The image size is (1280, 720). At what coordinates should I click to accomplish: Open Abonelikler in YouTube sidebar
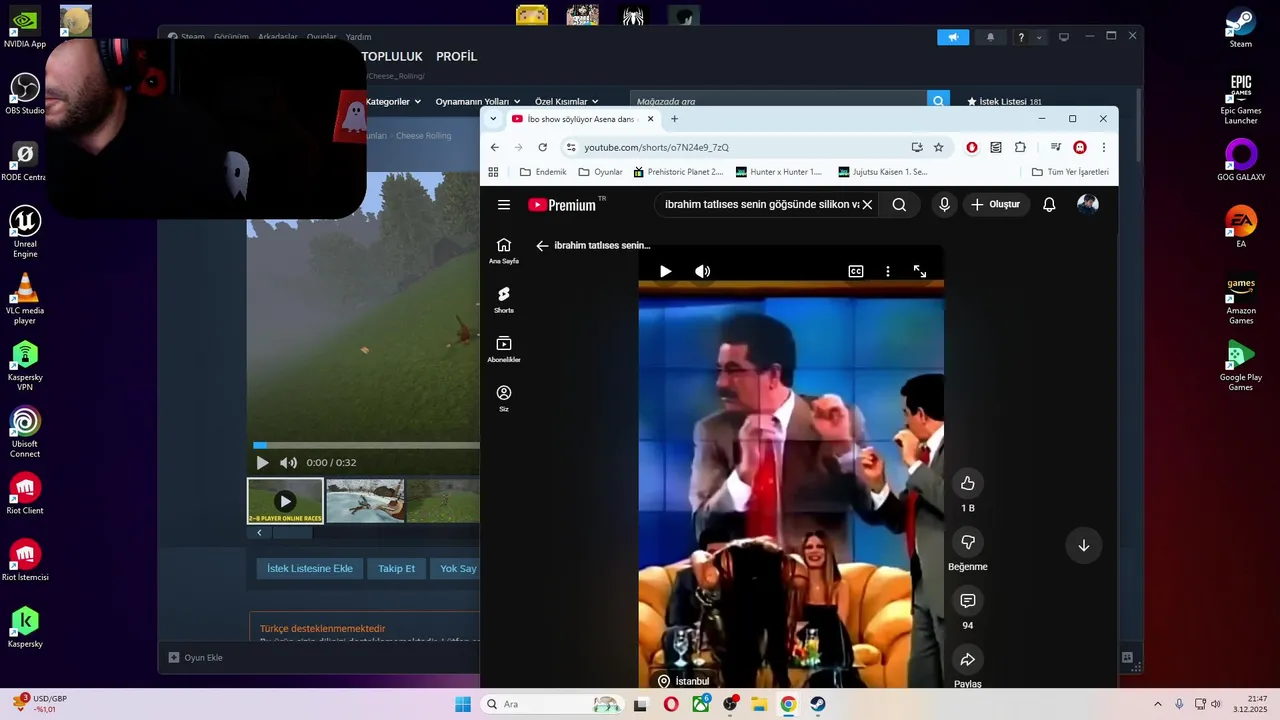click(x=504, y=349)
